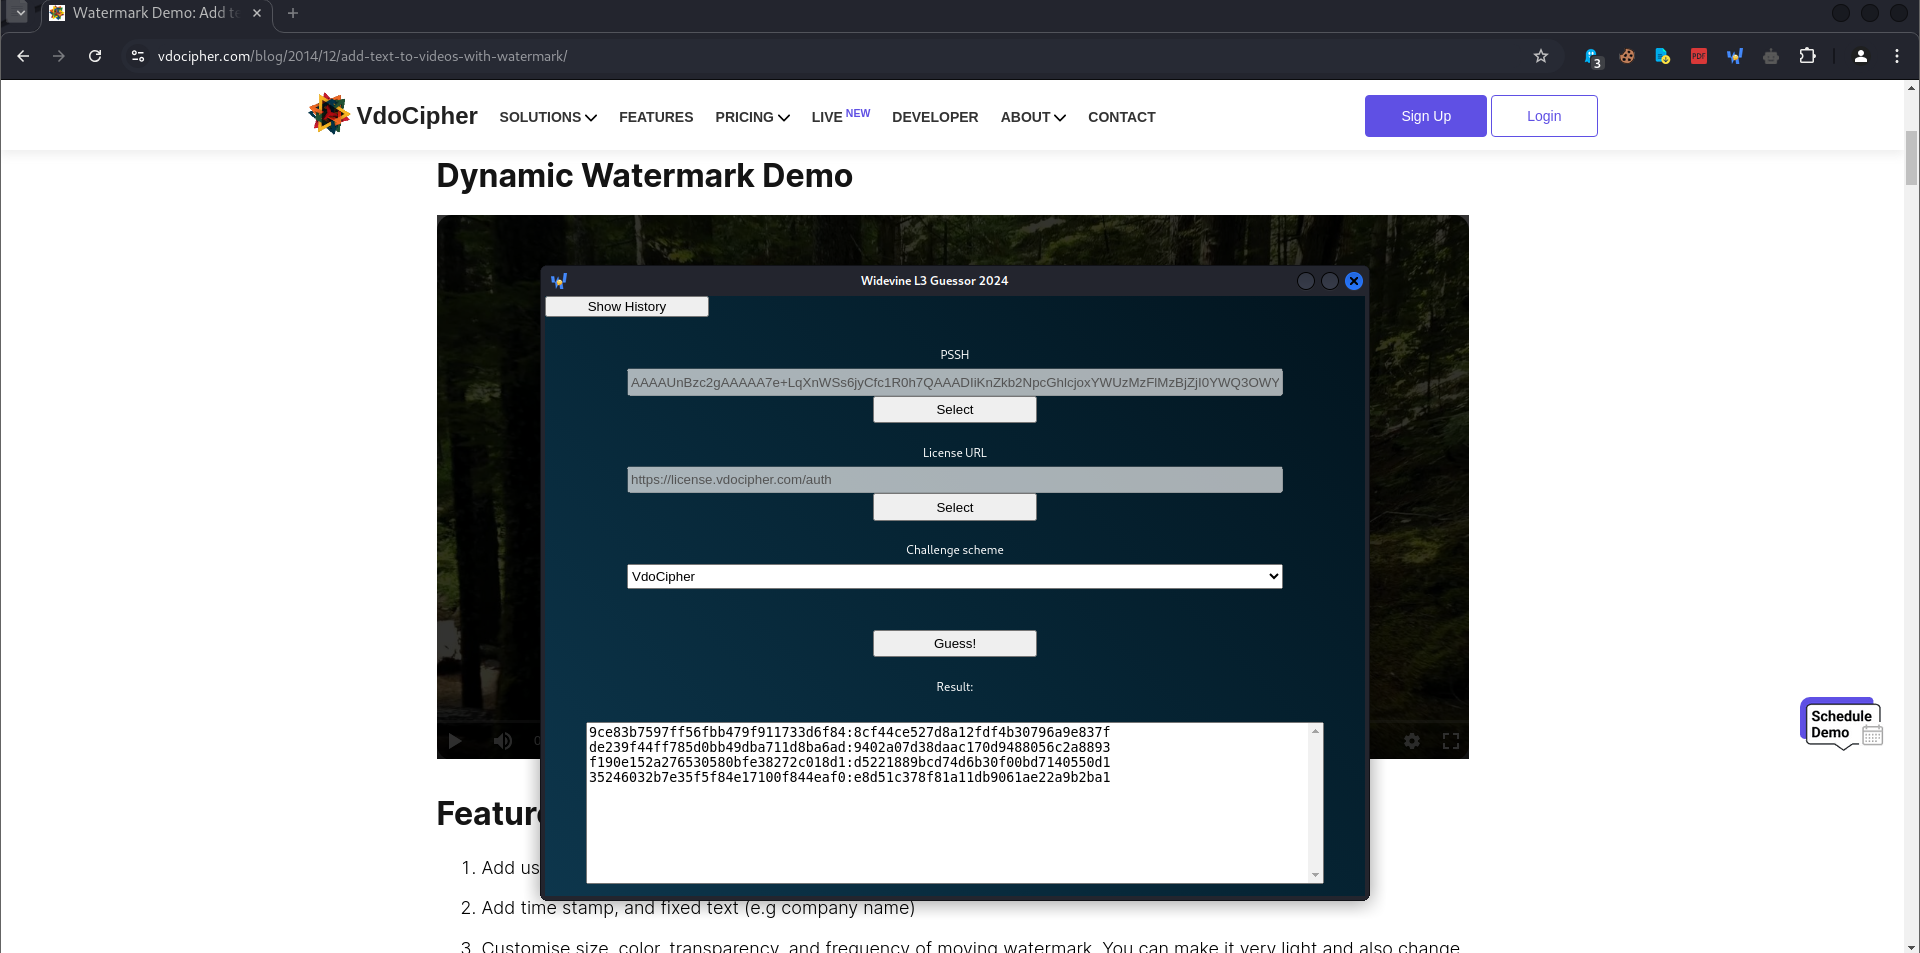
Task: Click the Guess! button
Action: [955, 644]
